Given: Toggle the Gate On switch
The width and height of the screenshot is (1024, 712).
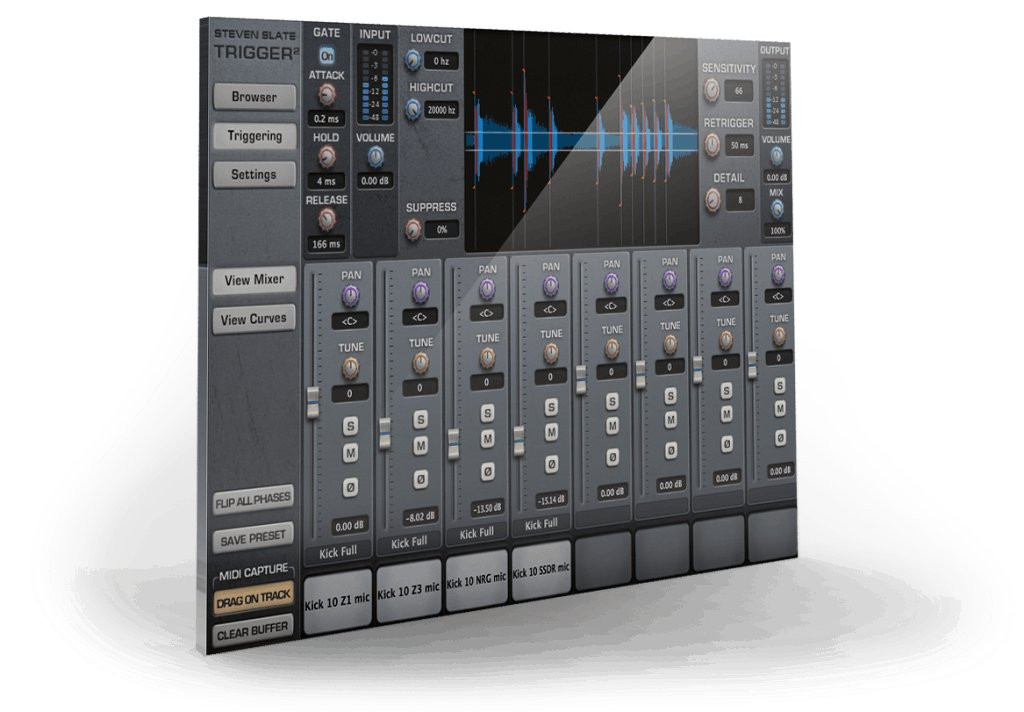Looking at the screenshot, I should [x=327, y=56].
